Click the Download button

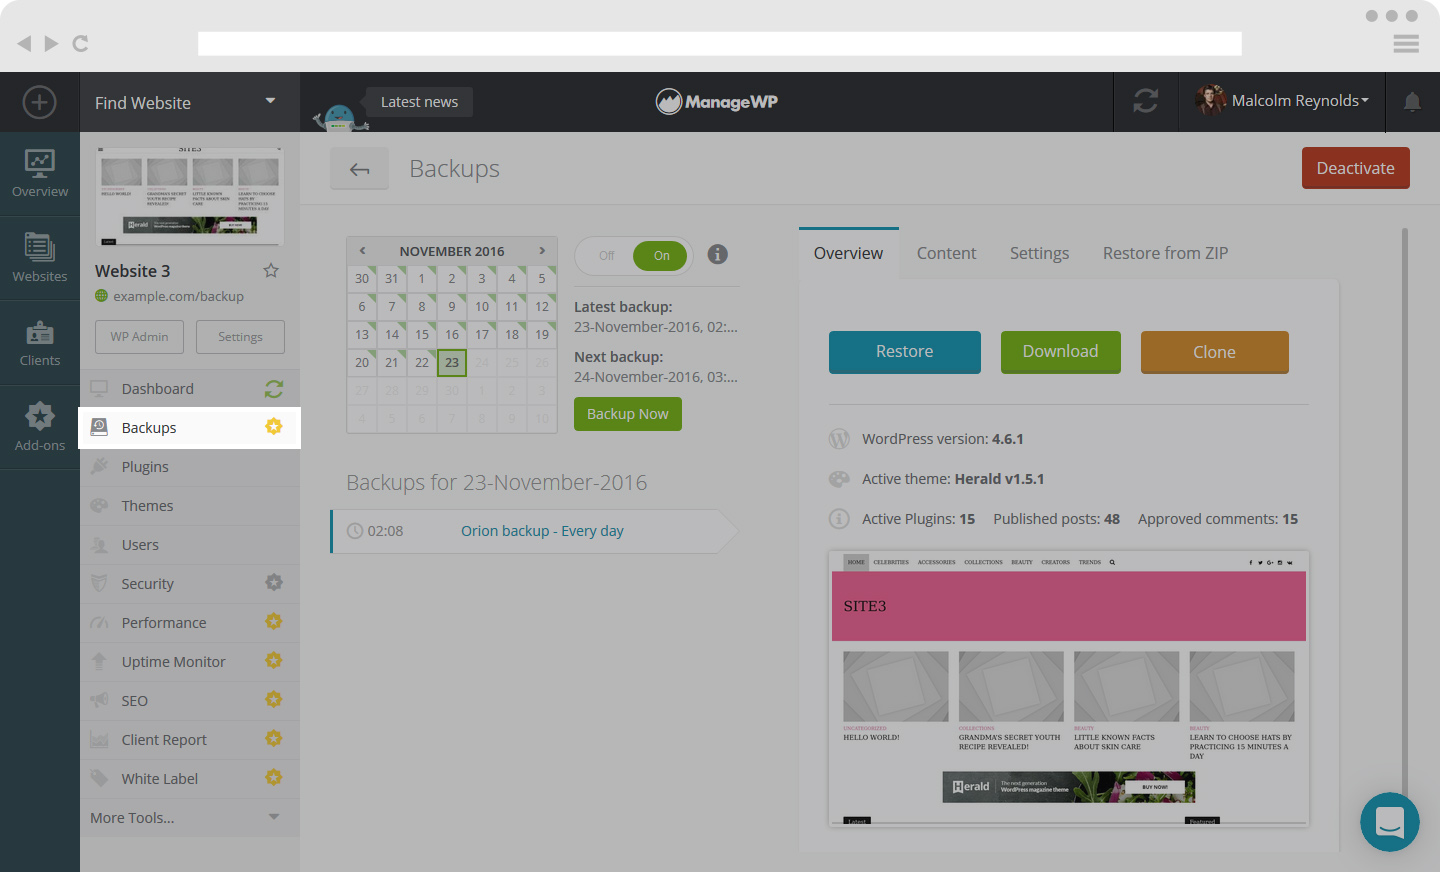(1061, 352)
